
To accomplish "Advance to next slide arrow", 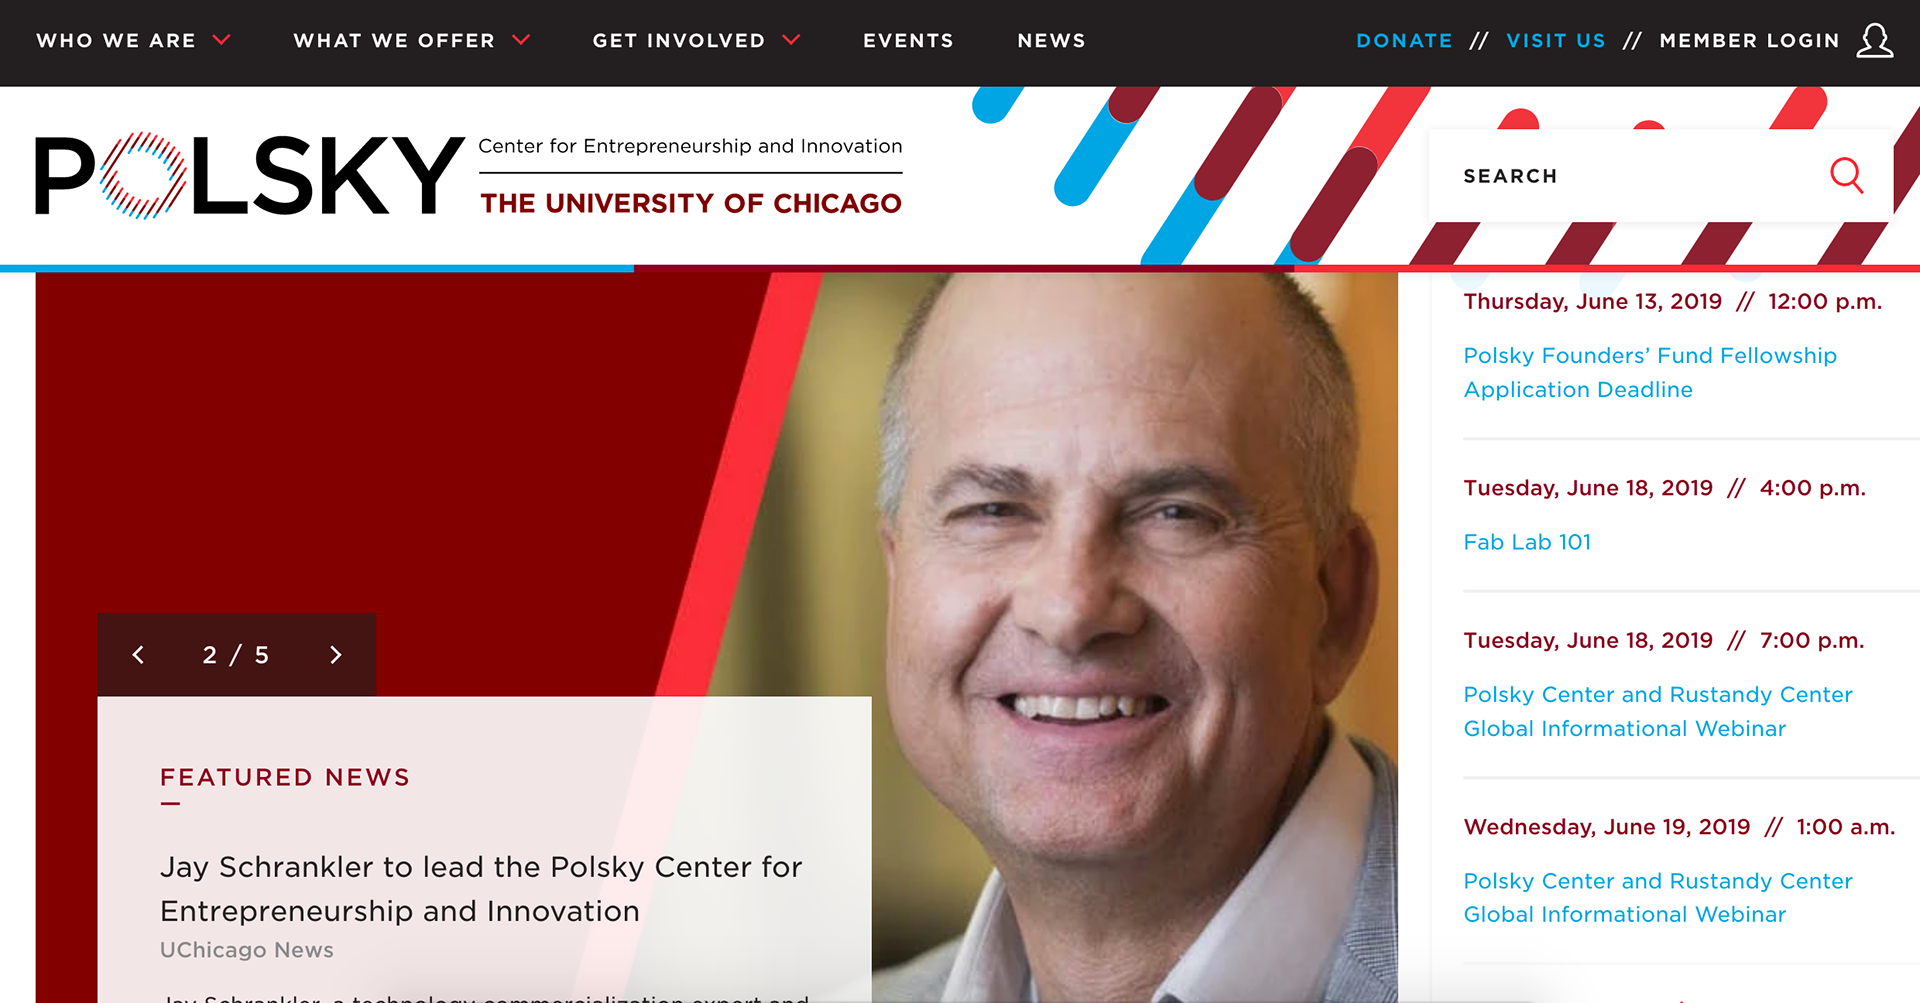I will click(x=335, y=655).
